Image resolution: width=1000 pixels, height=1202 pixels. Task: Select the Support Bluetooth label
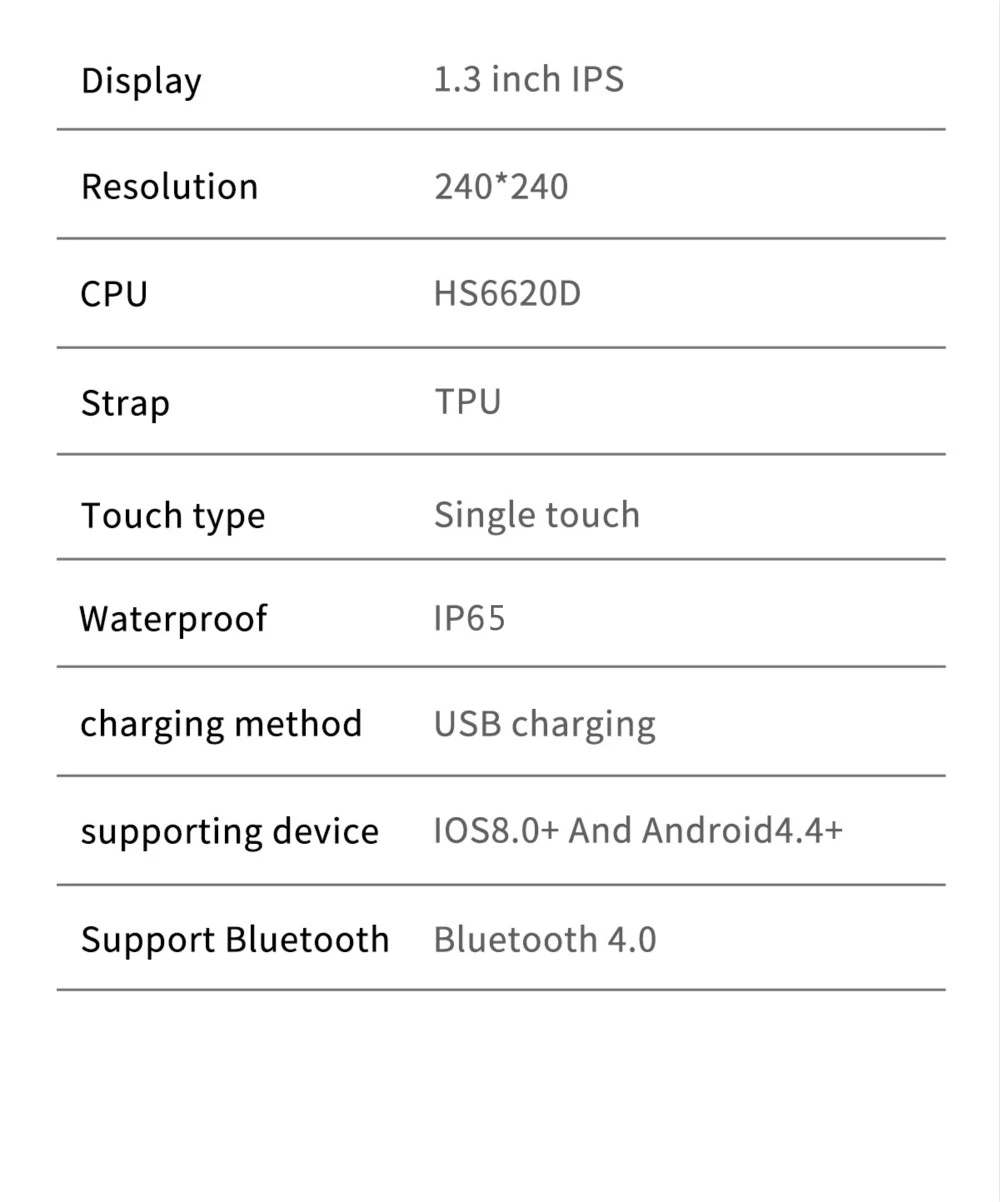[235, 941]
